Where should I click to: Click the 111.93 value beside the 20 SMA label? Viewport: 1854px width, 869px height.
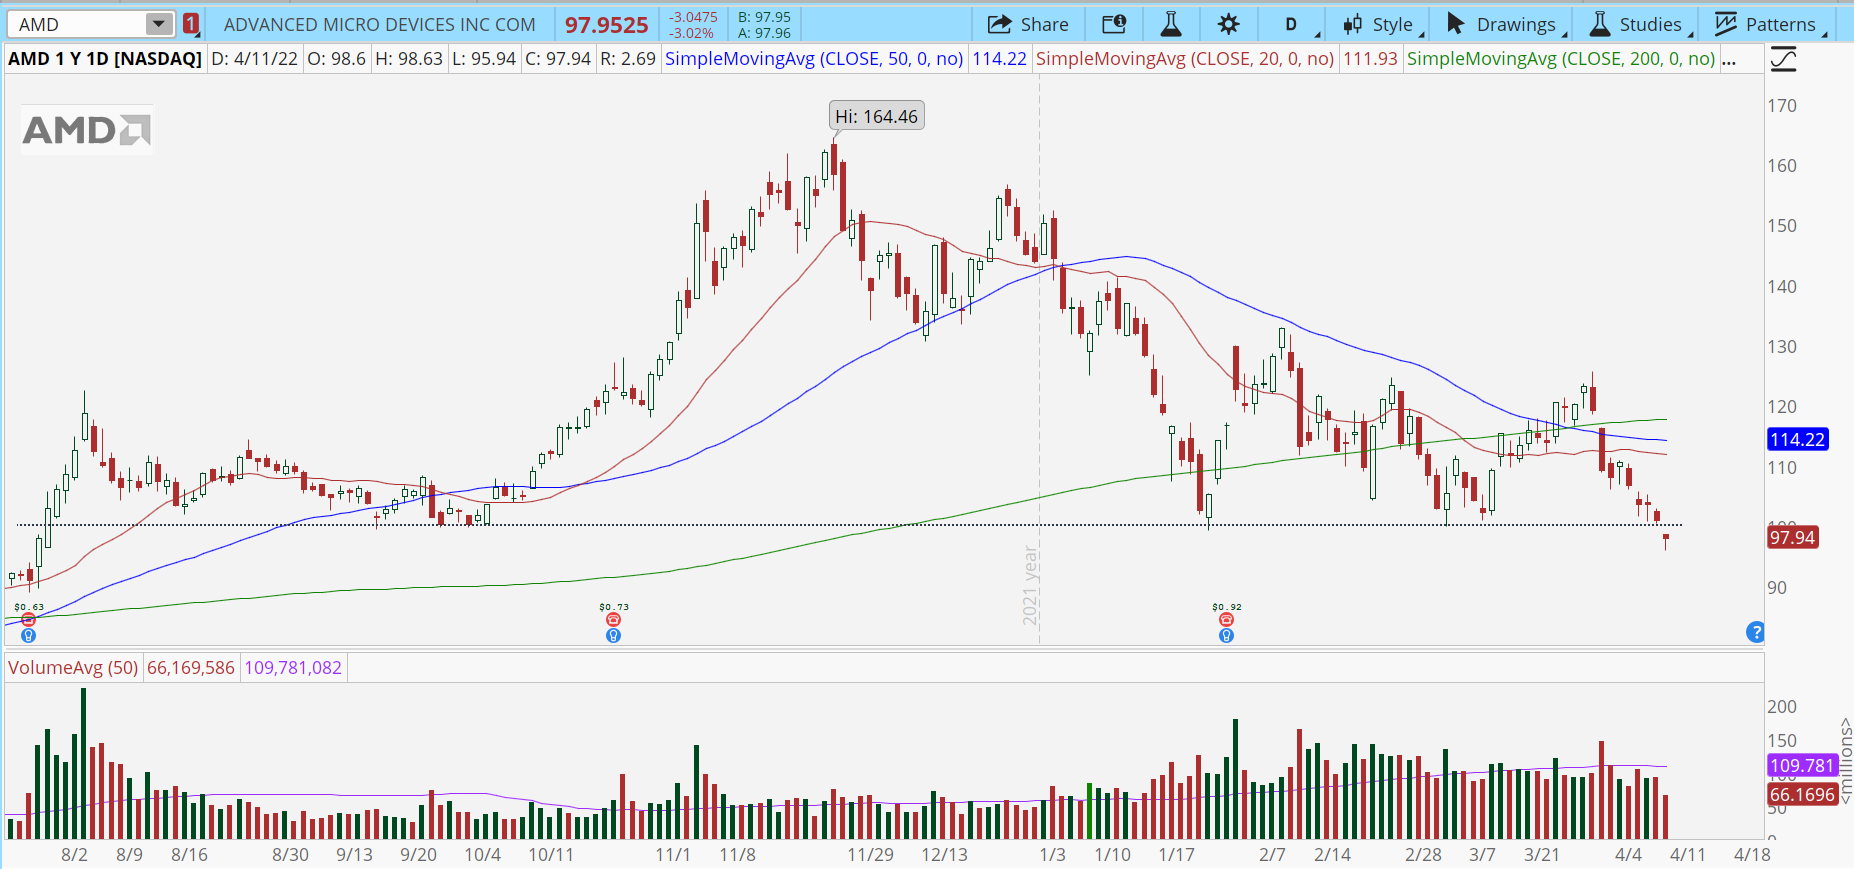pos(1370,59)
